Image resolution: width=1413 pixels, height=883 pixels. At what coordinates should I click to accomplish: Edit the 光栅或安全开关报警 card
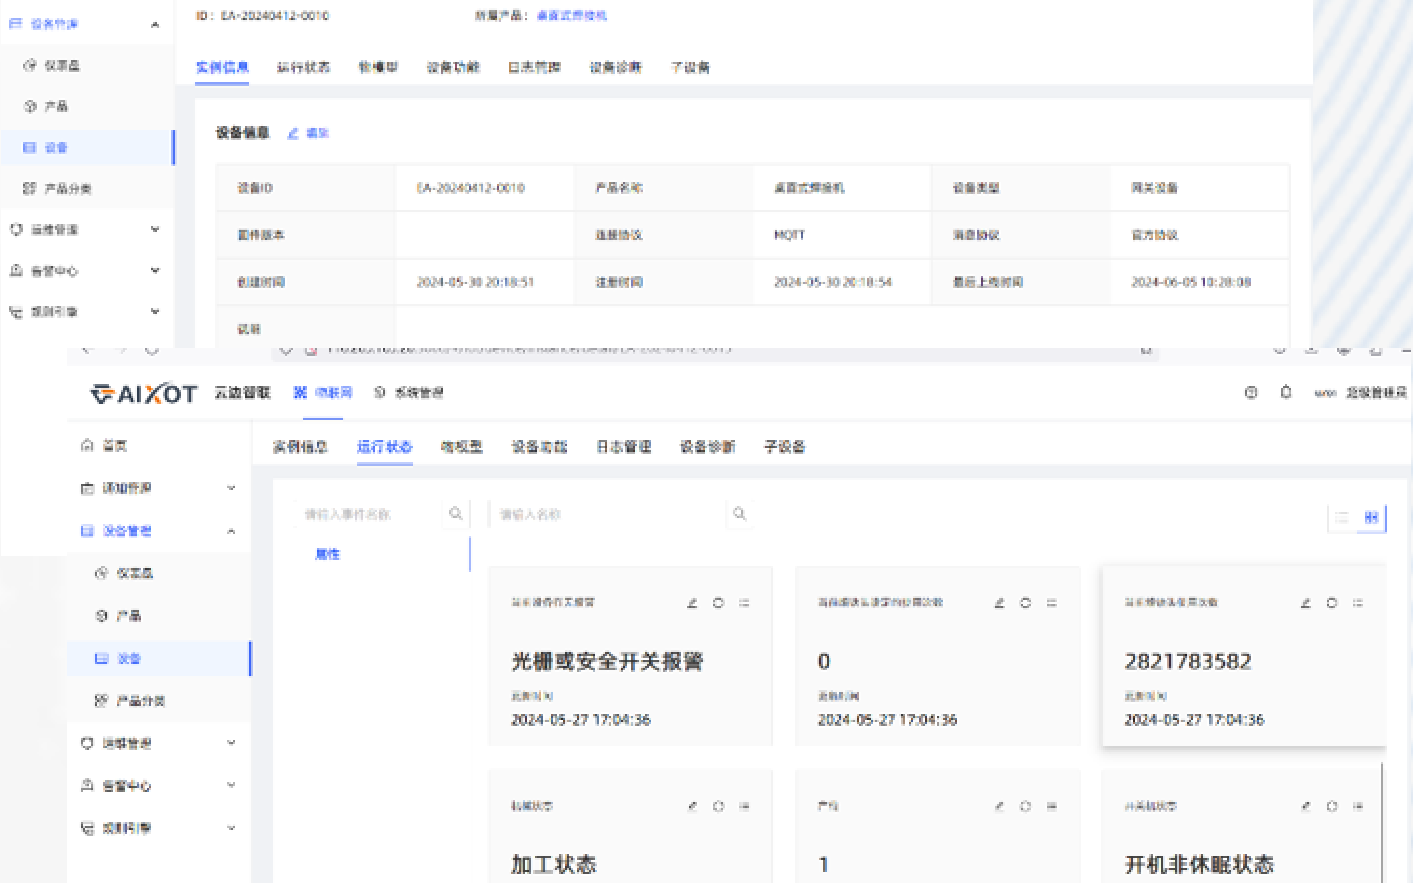click(692, 603)
